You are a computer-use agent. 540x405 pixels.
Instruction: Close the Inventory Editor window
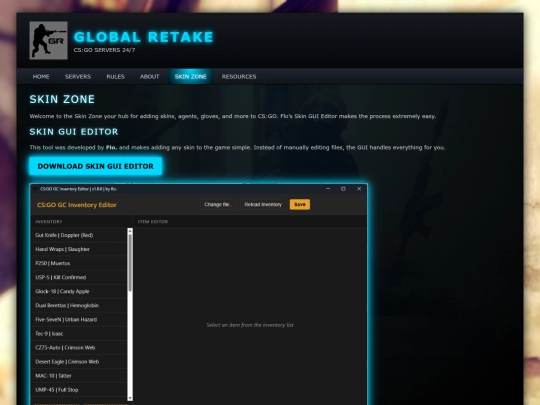tap(359, 189)
